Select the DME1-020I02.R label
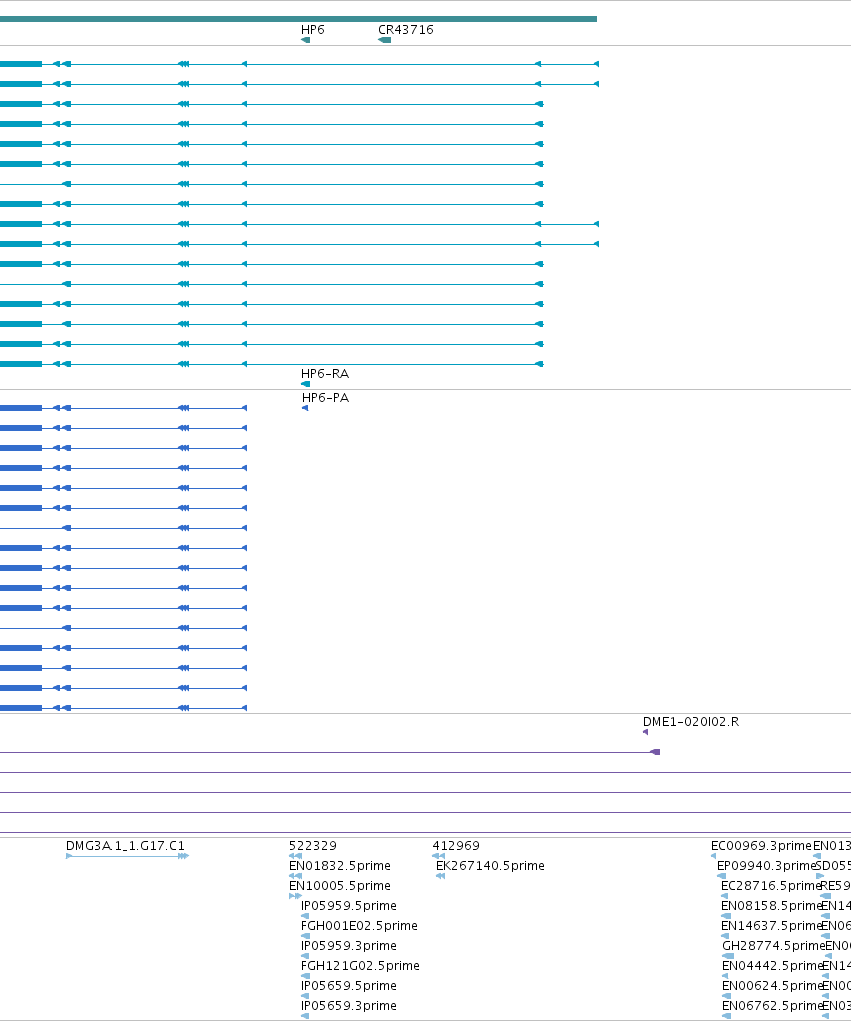Screen dimensions: 851x1021 point(691,721)
